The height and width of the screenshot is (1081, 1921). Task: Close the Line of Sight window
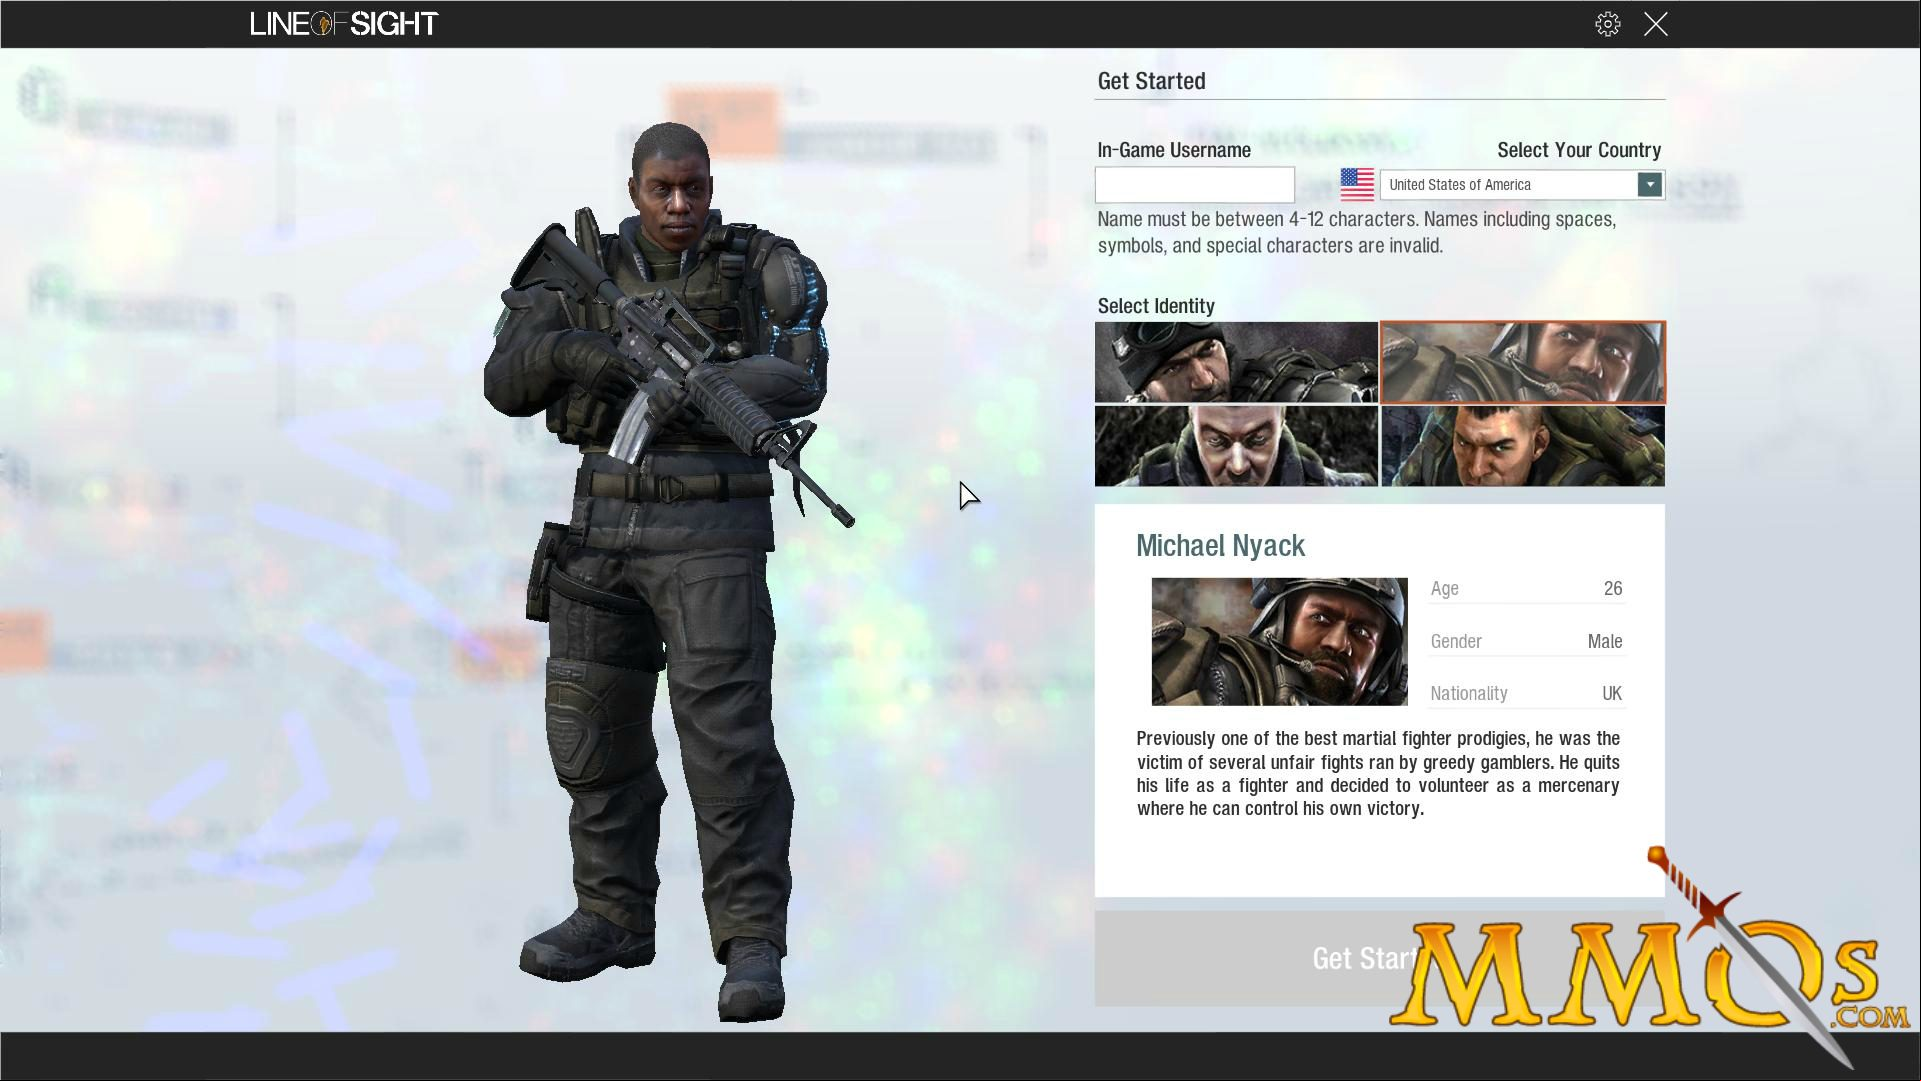tap(1656, 24)
